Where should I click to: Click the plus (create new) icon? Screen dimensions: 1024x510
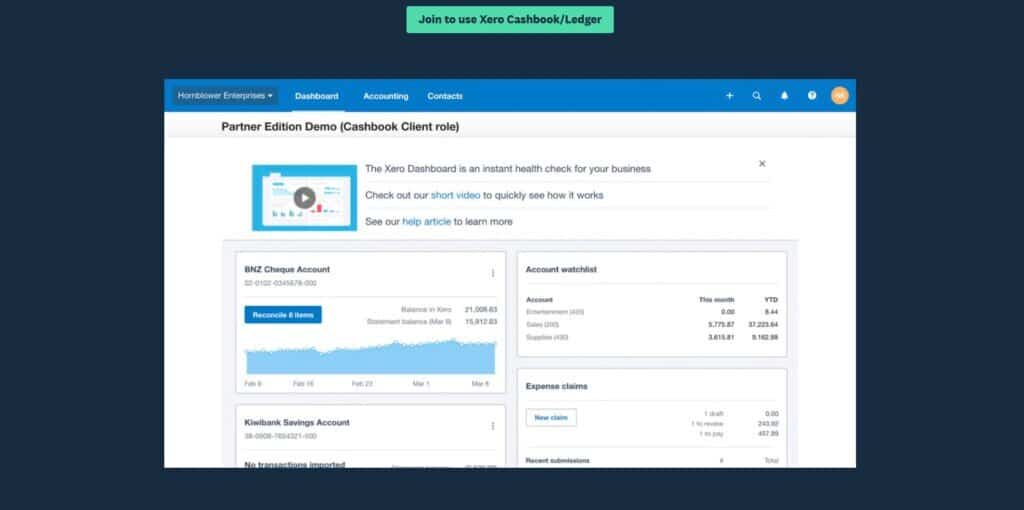pos(729,96)
